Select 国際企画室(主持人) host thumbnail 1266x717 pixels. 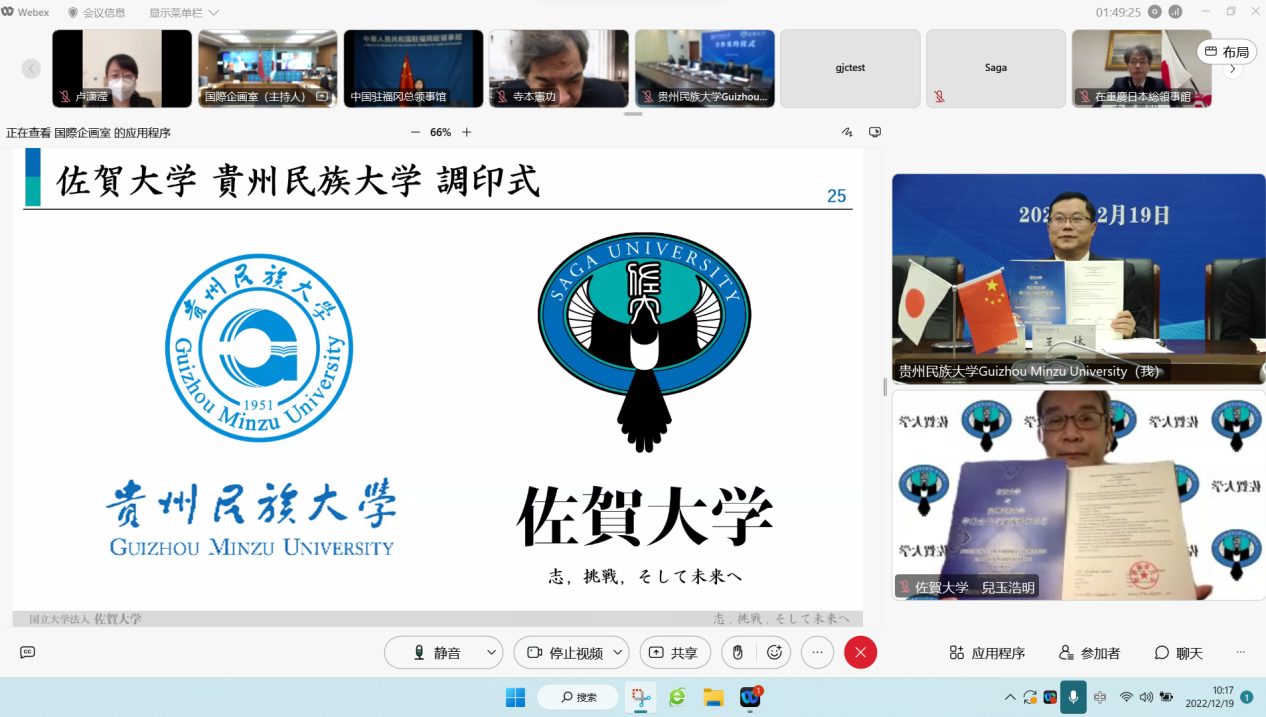268,69
